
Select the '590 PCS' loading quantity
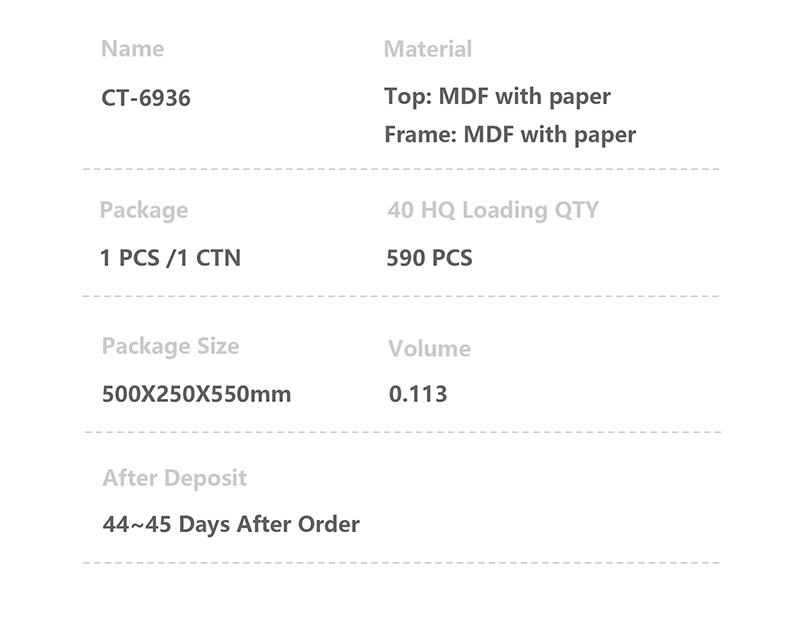pyautogui.click(x=429, y=258)
